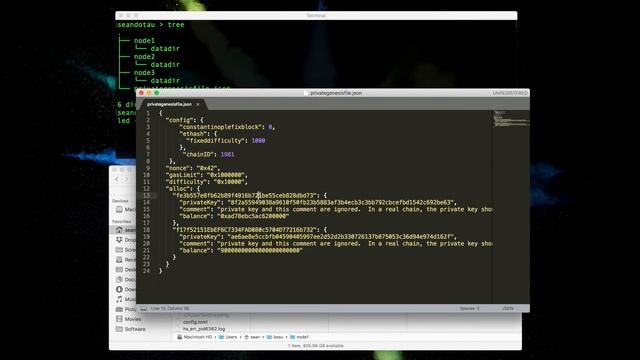Click besu folder in Finder path bar
The height and width of the screenshot is (360, 640).
coord(275,337)
